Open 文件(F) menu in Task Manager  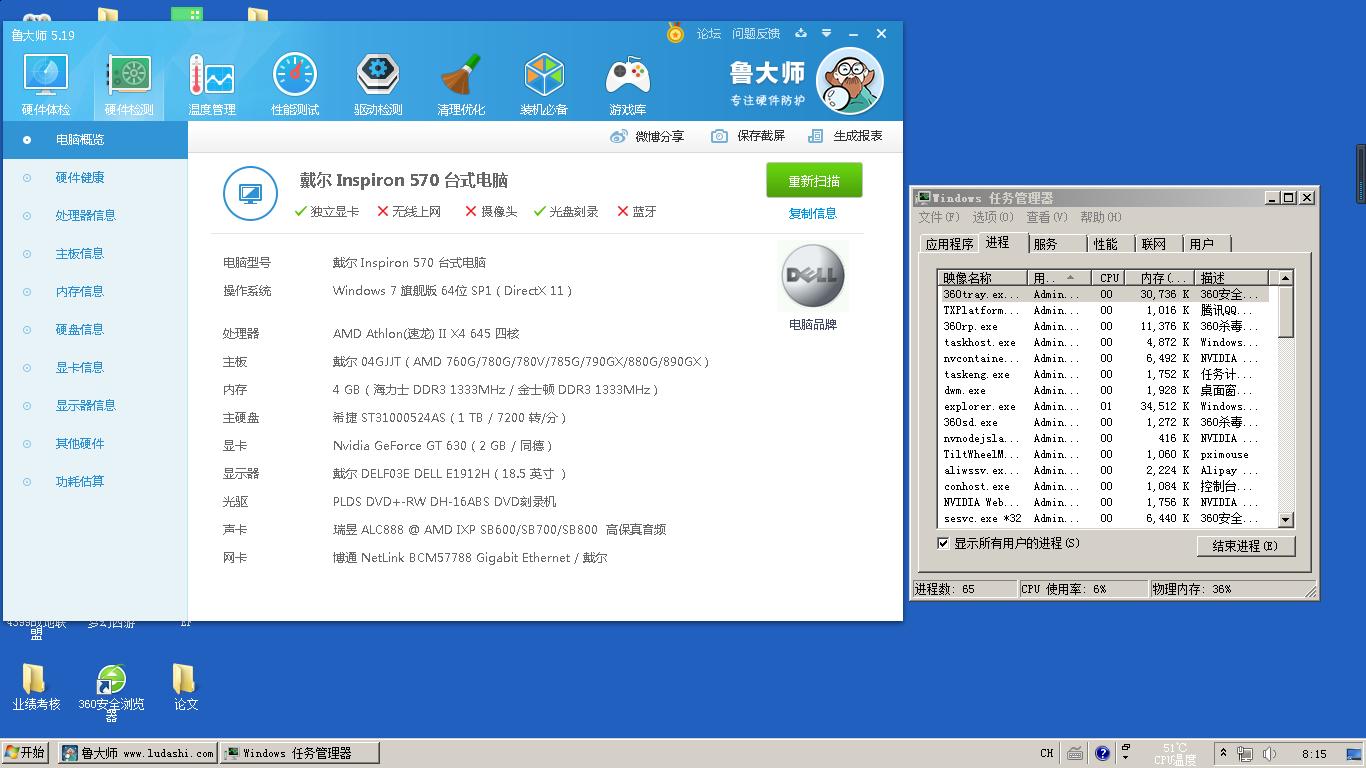pos(938,217)
